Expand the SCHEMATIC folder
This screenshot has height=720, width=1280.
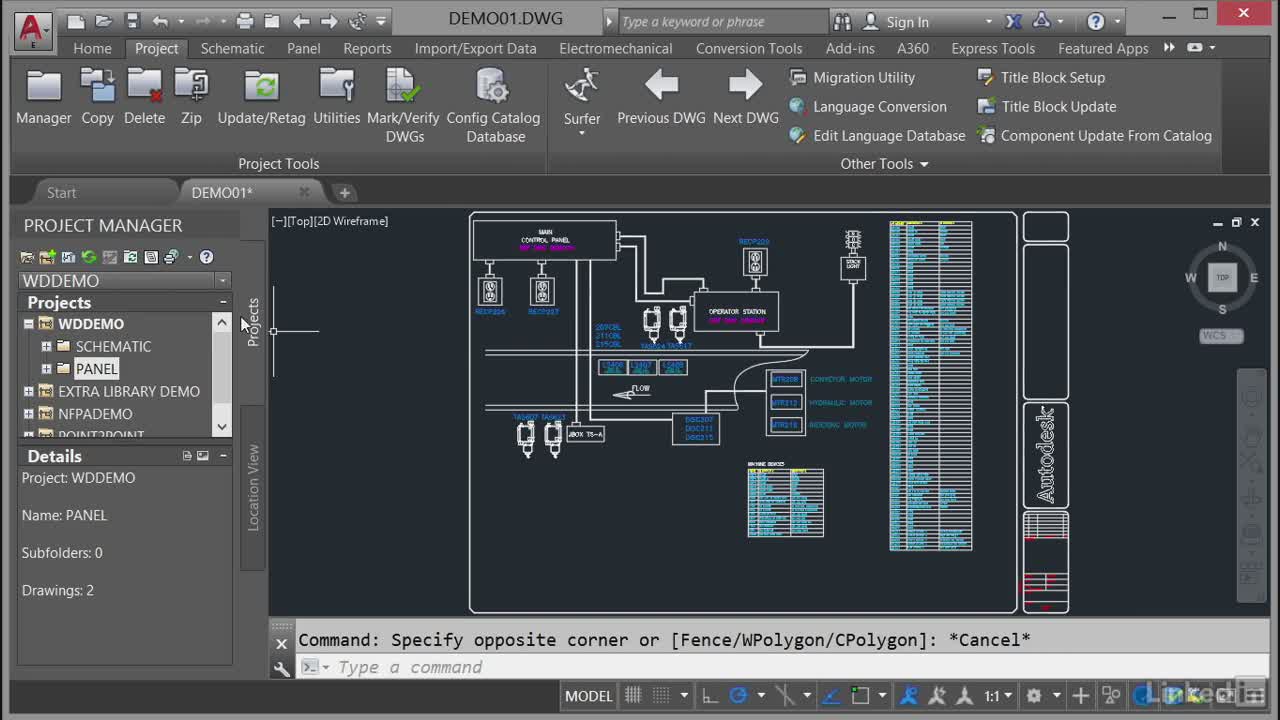[x=46, y=346]
